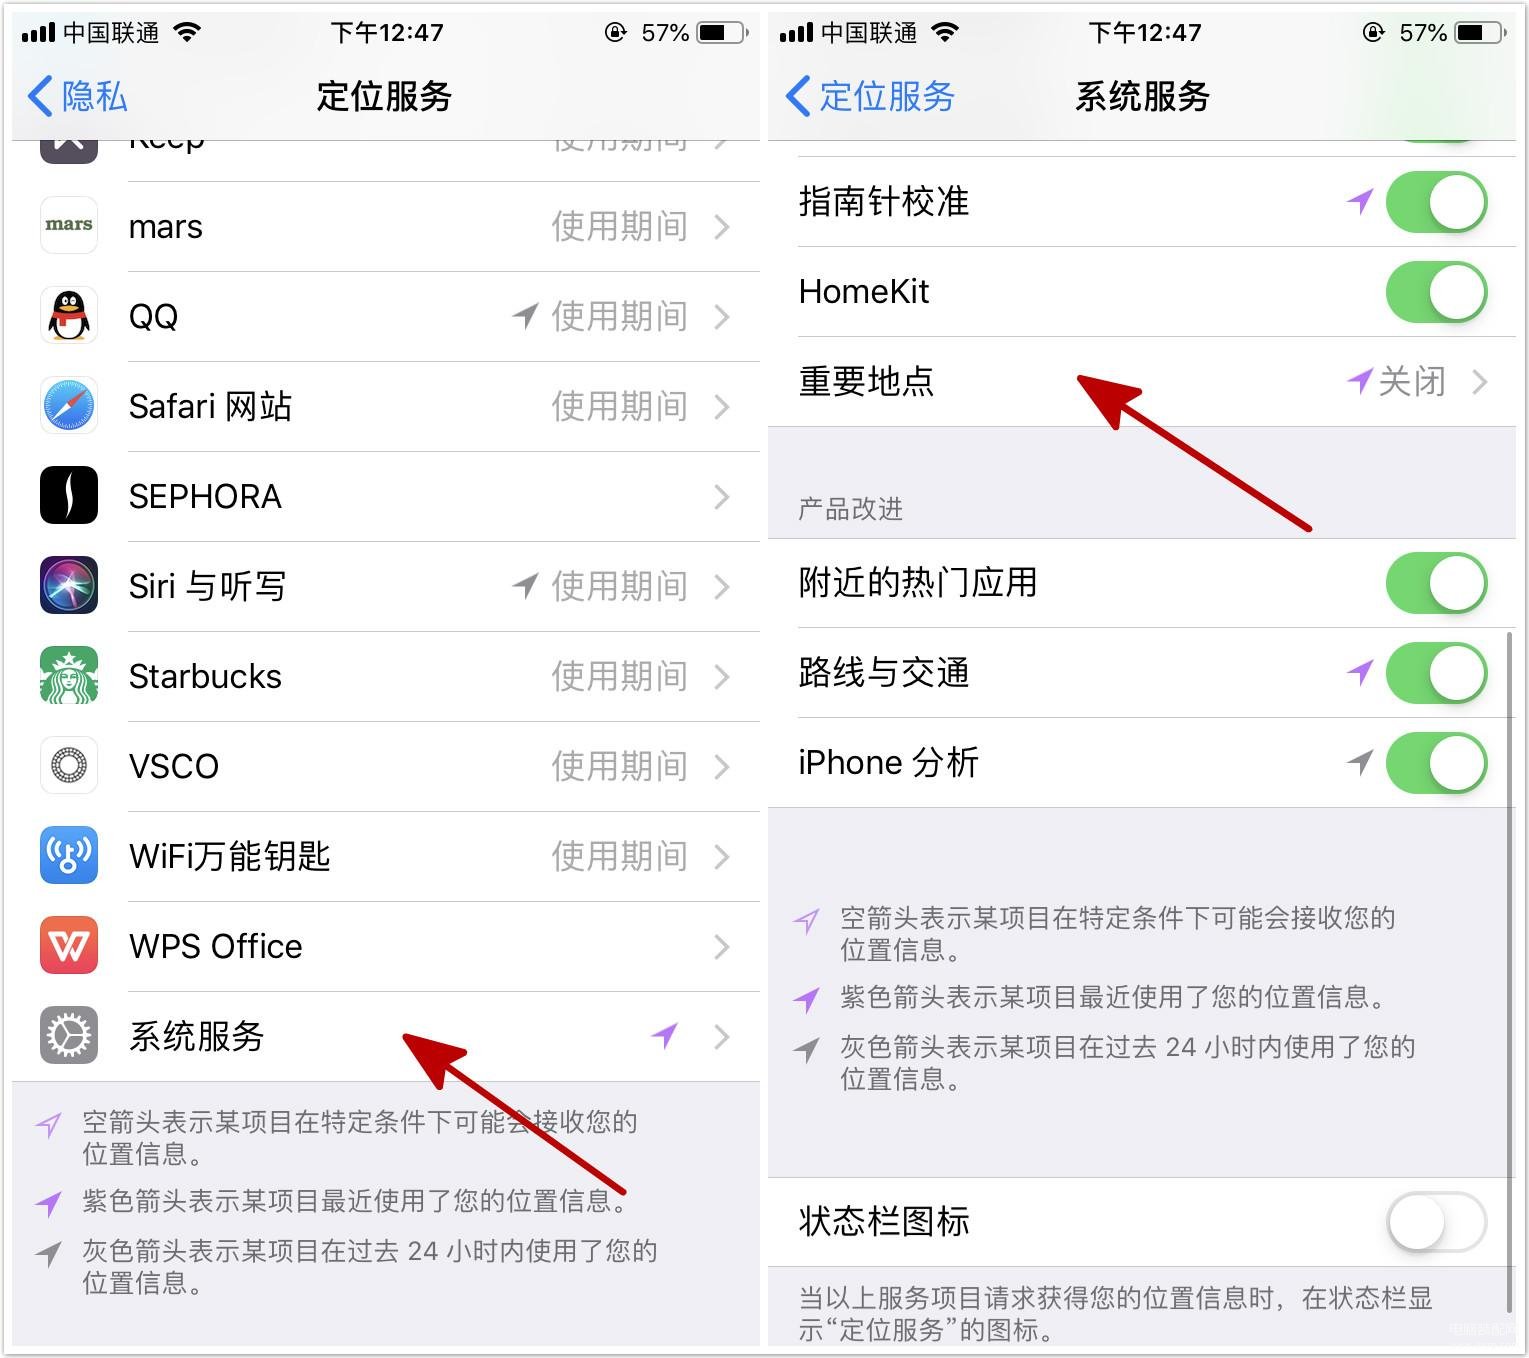
Task: Tap the WiFi万能钥匙 app icon
Action: click(x=69, y=856)
